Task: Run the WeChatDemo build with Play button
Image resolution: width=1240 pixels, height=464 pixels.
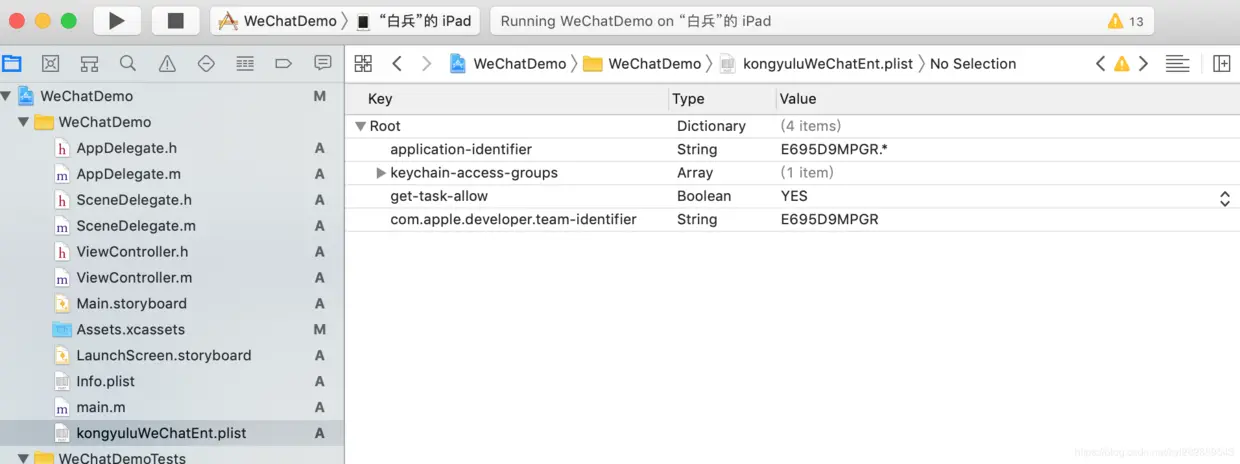Action: (x=117, y=20)
